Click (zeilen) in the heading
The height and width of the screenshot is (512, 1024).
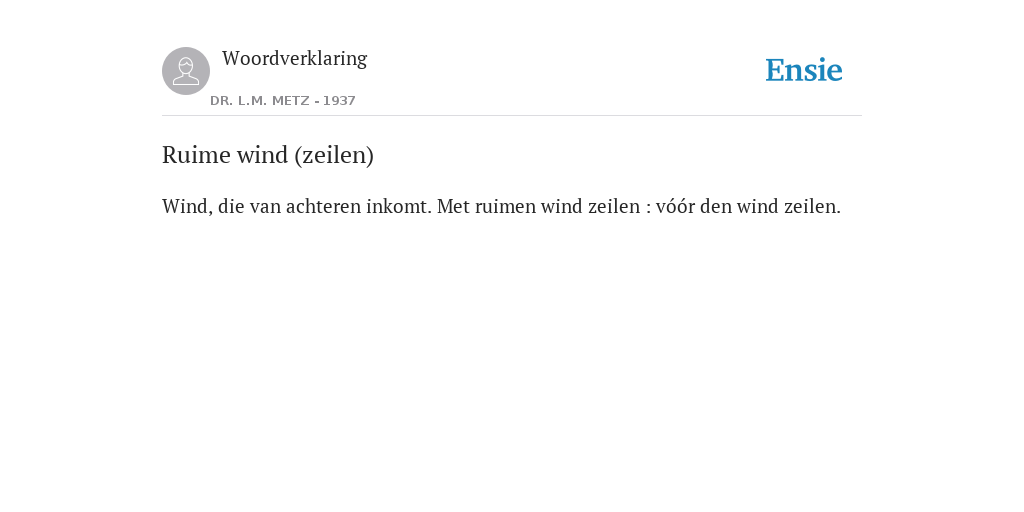[x=334, y=155]
